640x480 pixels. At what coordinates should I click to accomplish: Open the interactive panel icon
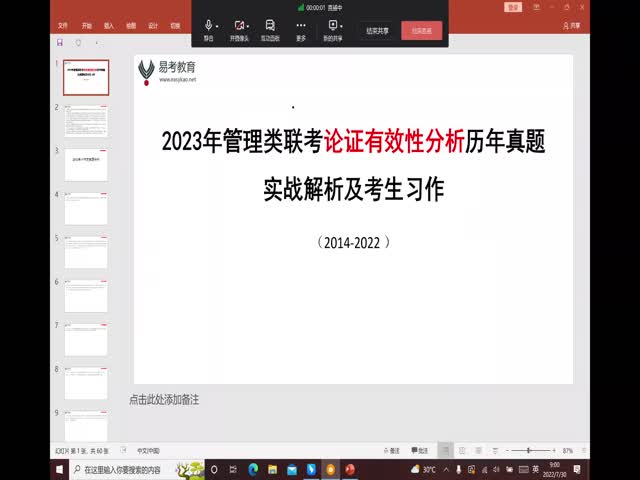[270, 30]
